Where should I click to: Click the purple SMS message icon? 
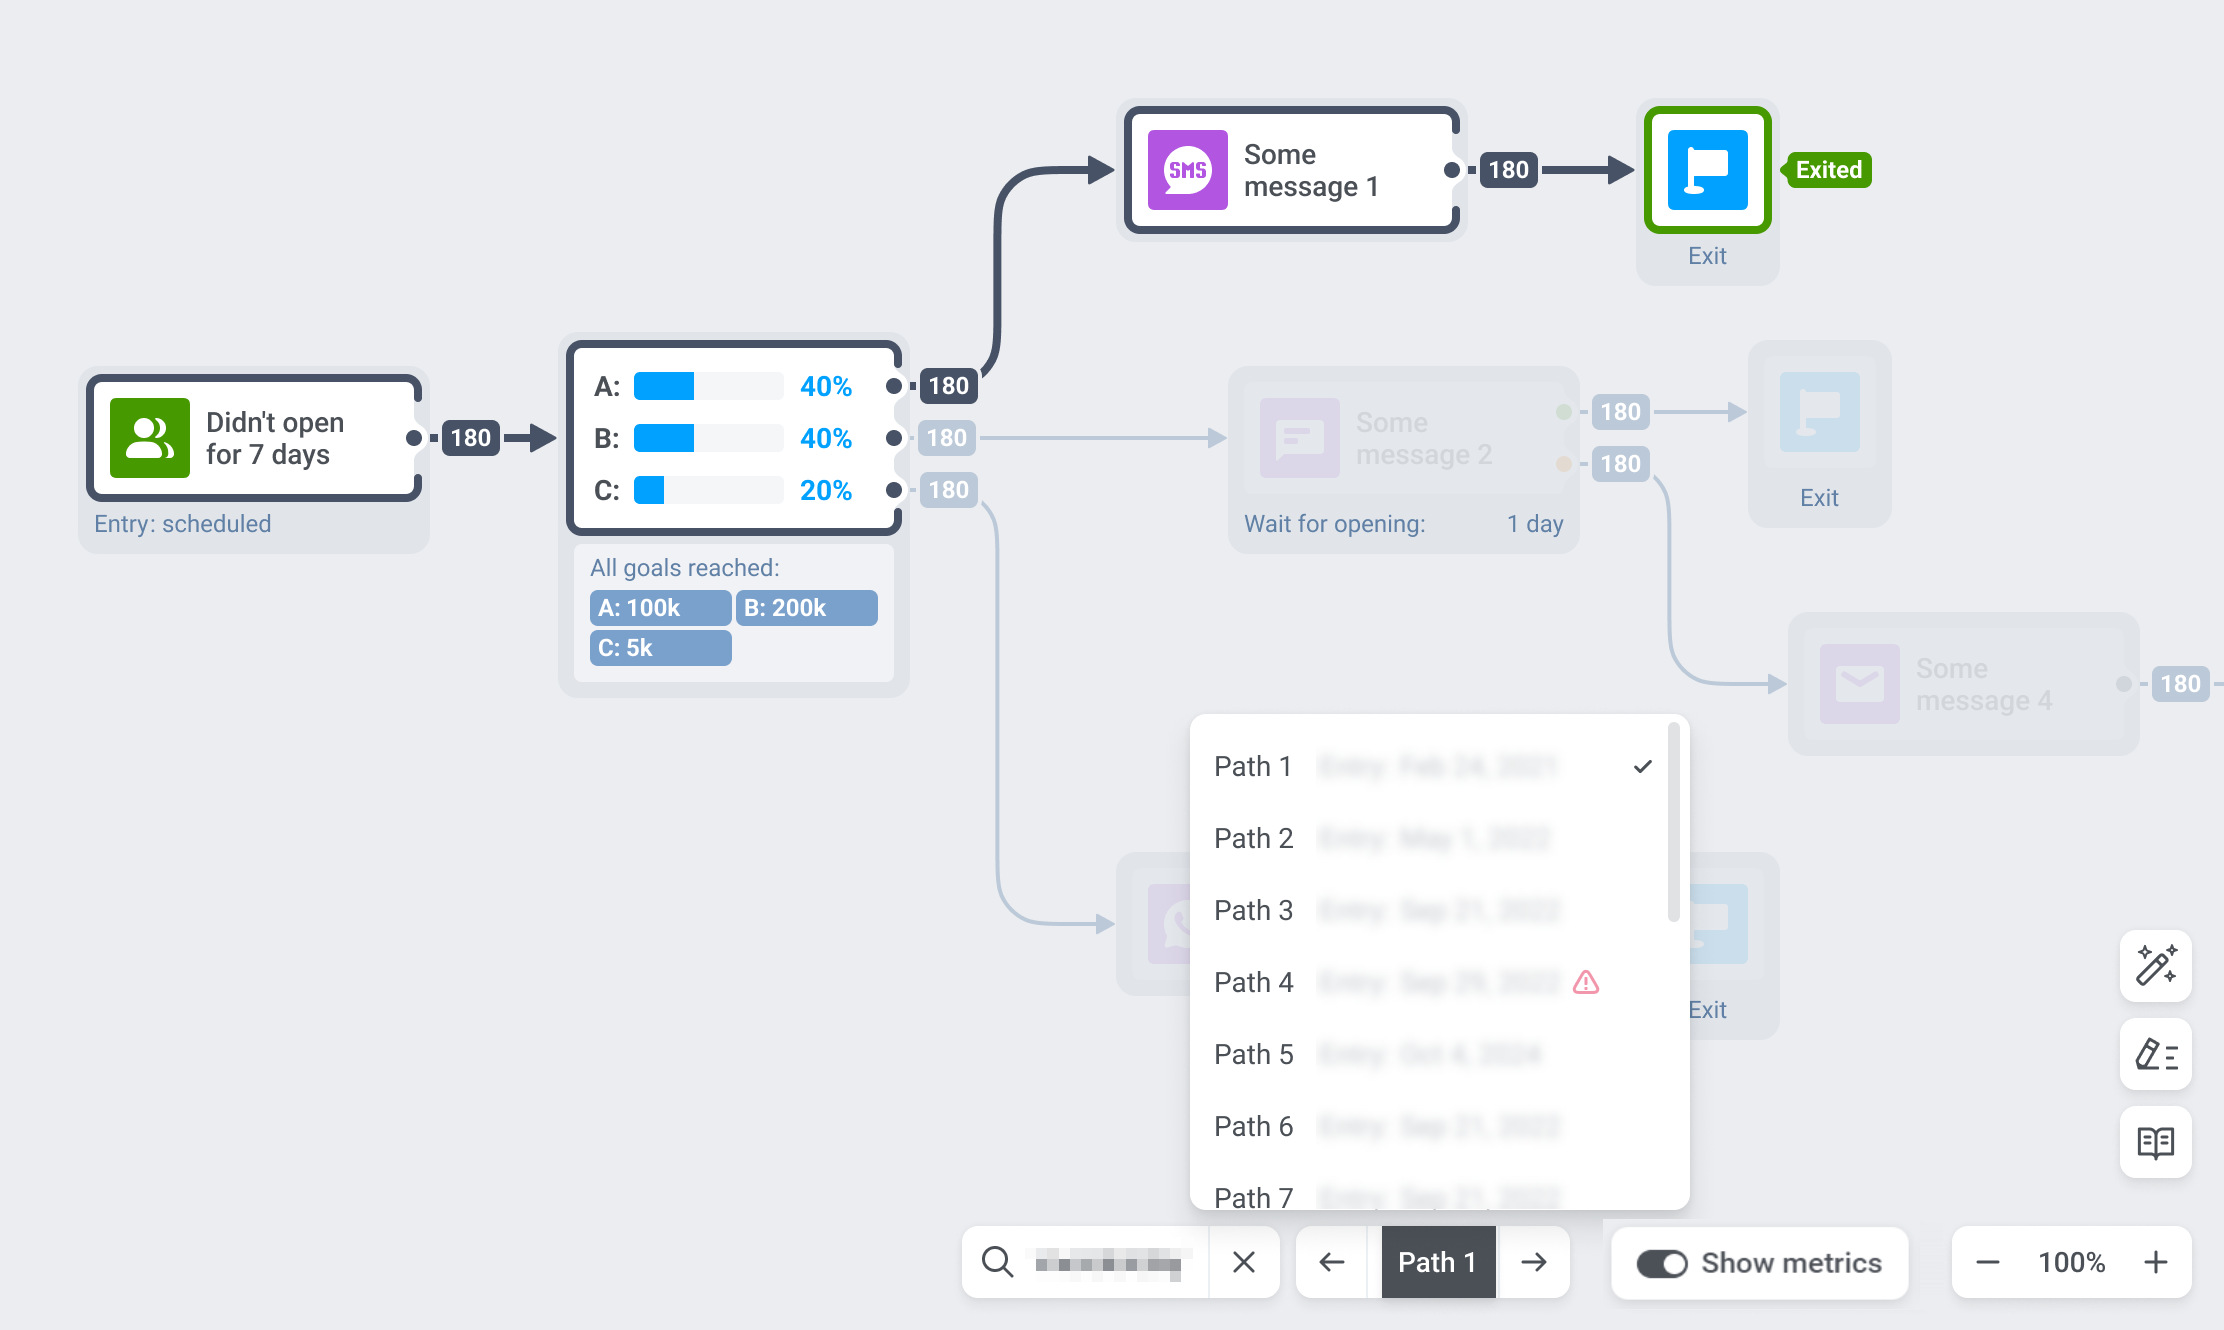tap(1187, 170)
